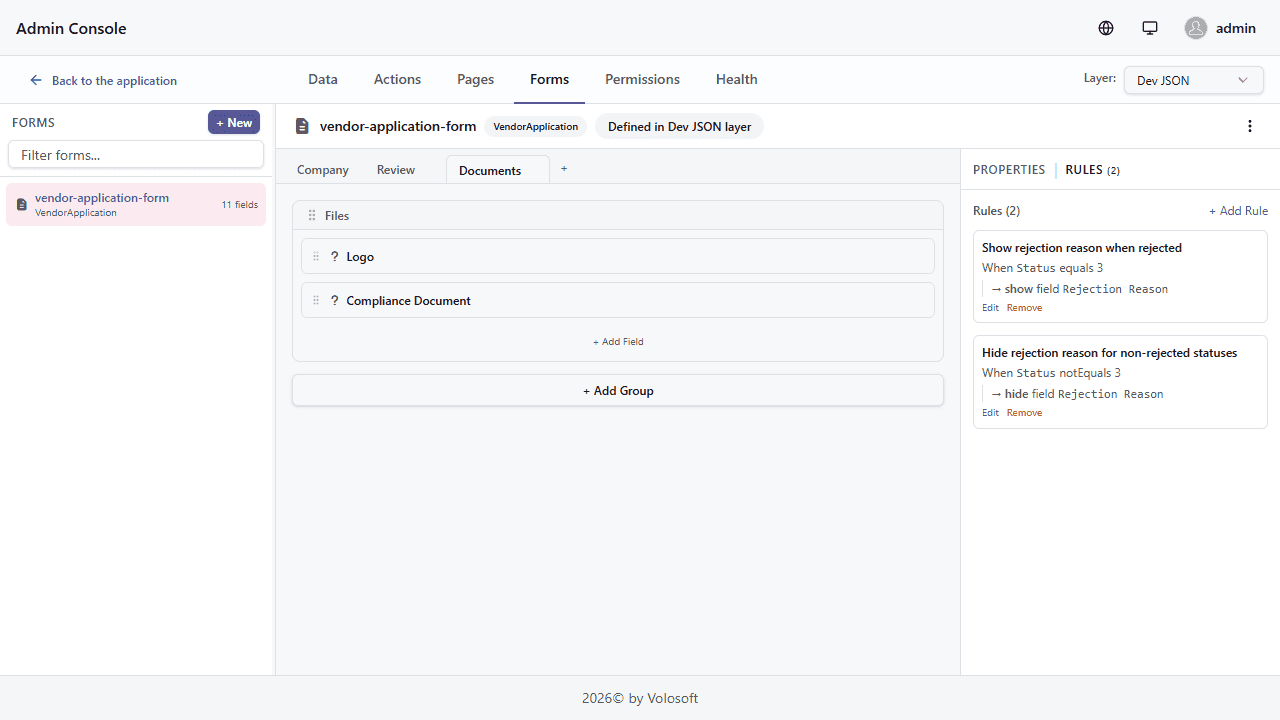Select vendor-application-form in forms list

[x=136, y=204]
